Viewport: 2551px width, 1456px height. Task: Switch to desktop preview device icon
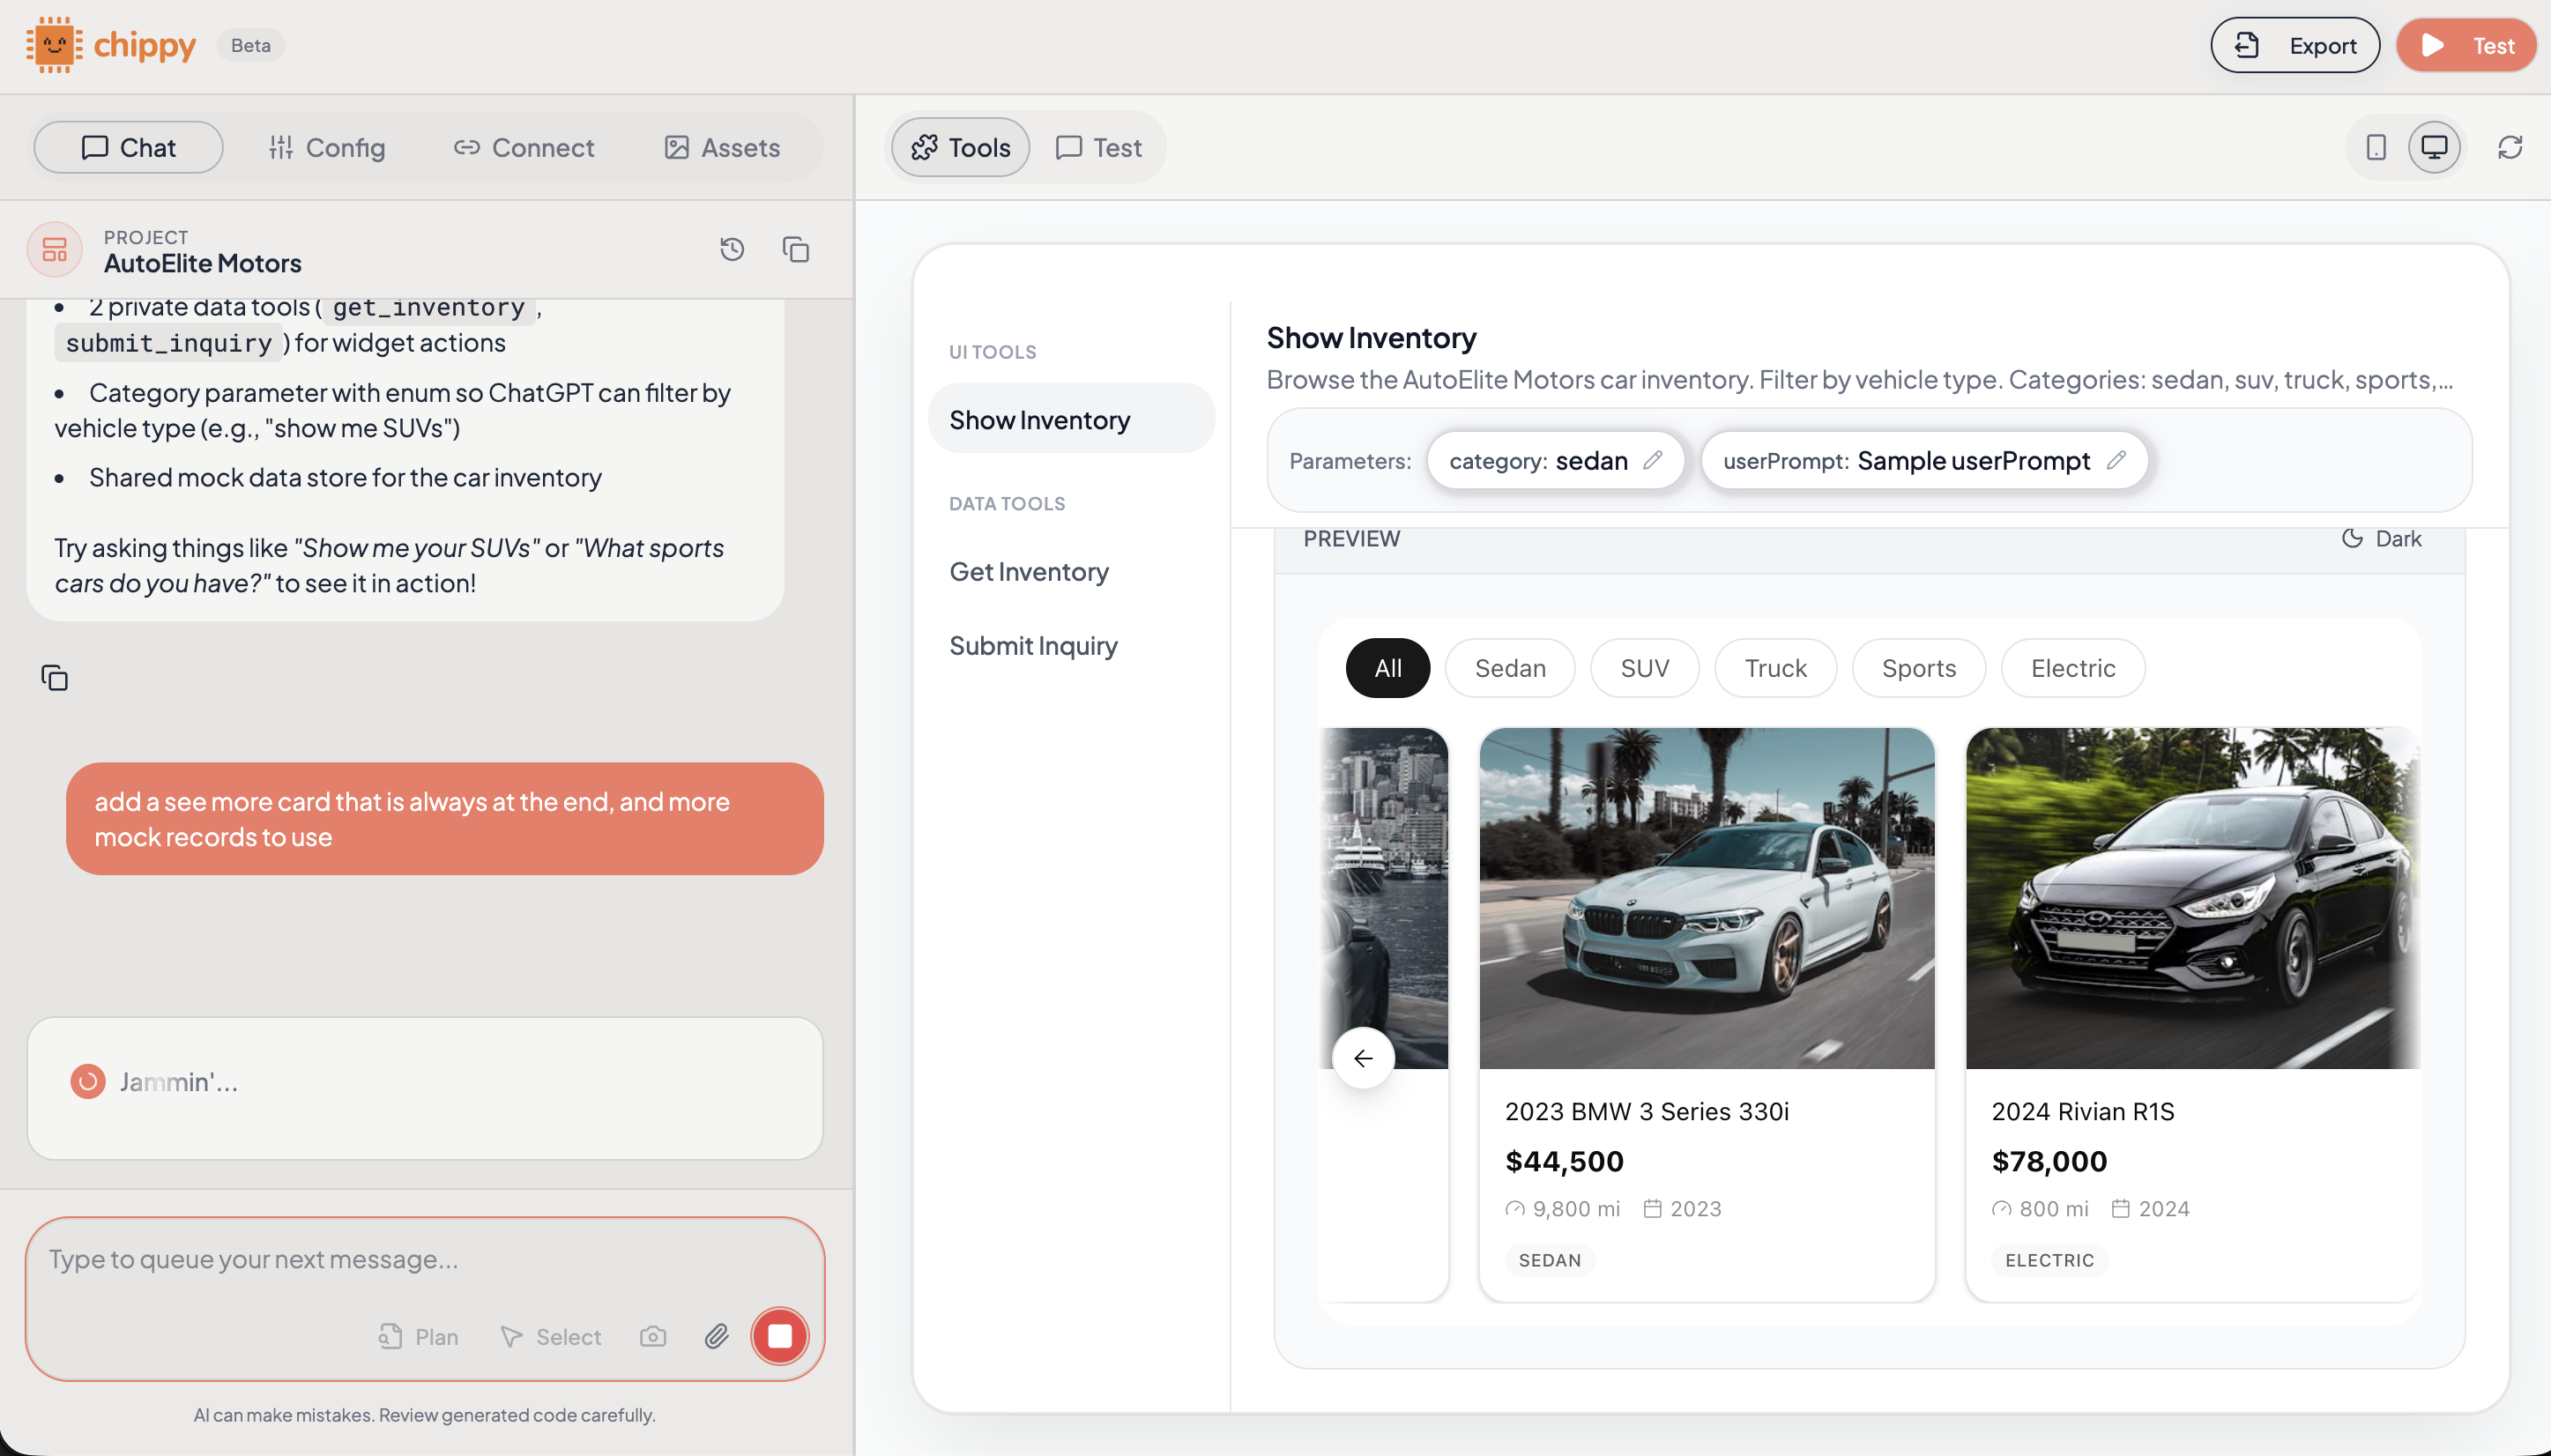pos(2434,147)
